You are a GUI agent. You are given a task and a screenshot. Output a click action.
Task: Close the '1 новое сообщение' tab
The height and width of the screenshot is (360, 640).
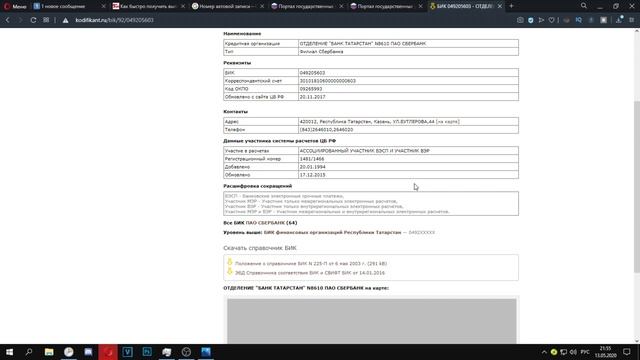coord(103,6)
